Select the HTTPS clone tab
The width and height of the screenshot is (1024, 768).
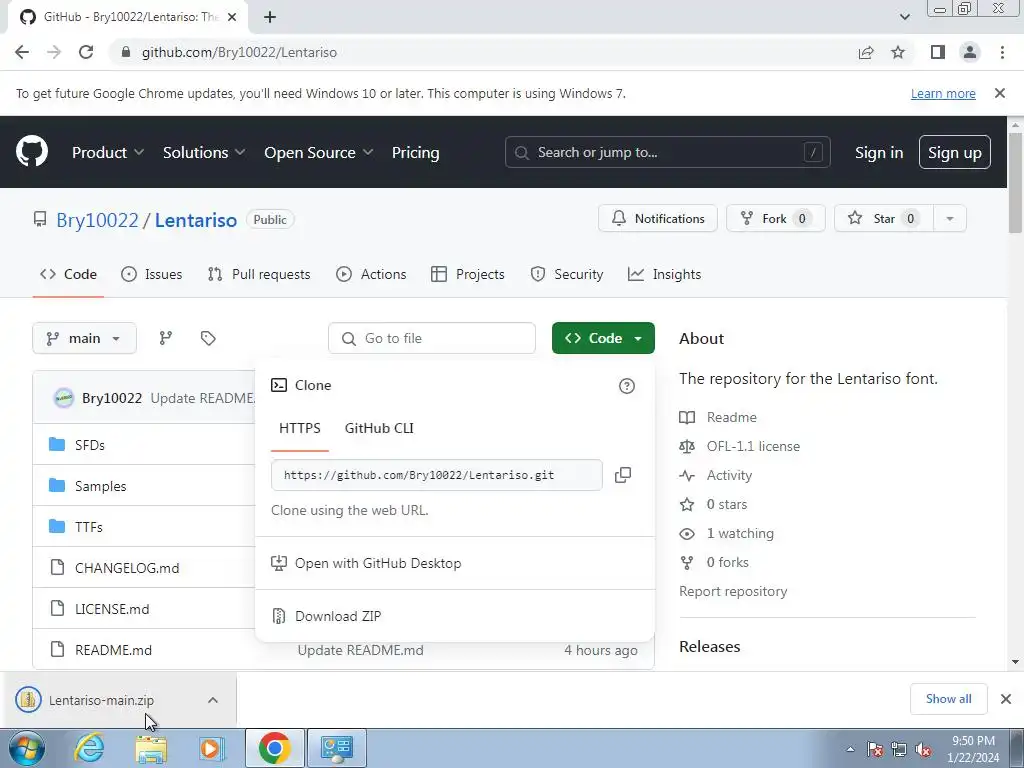[300, 428]
